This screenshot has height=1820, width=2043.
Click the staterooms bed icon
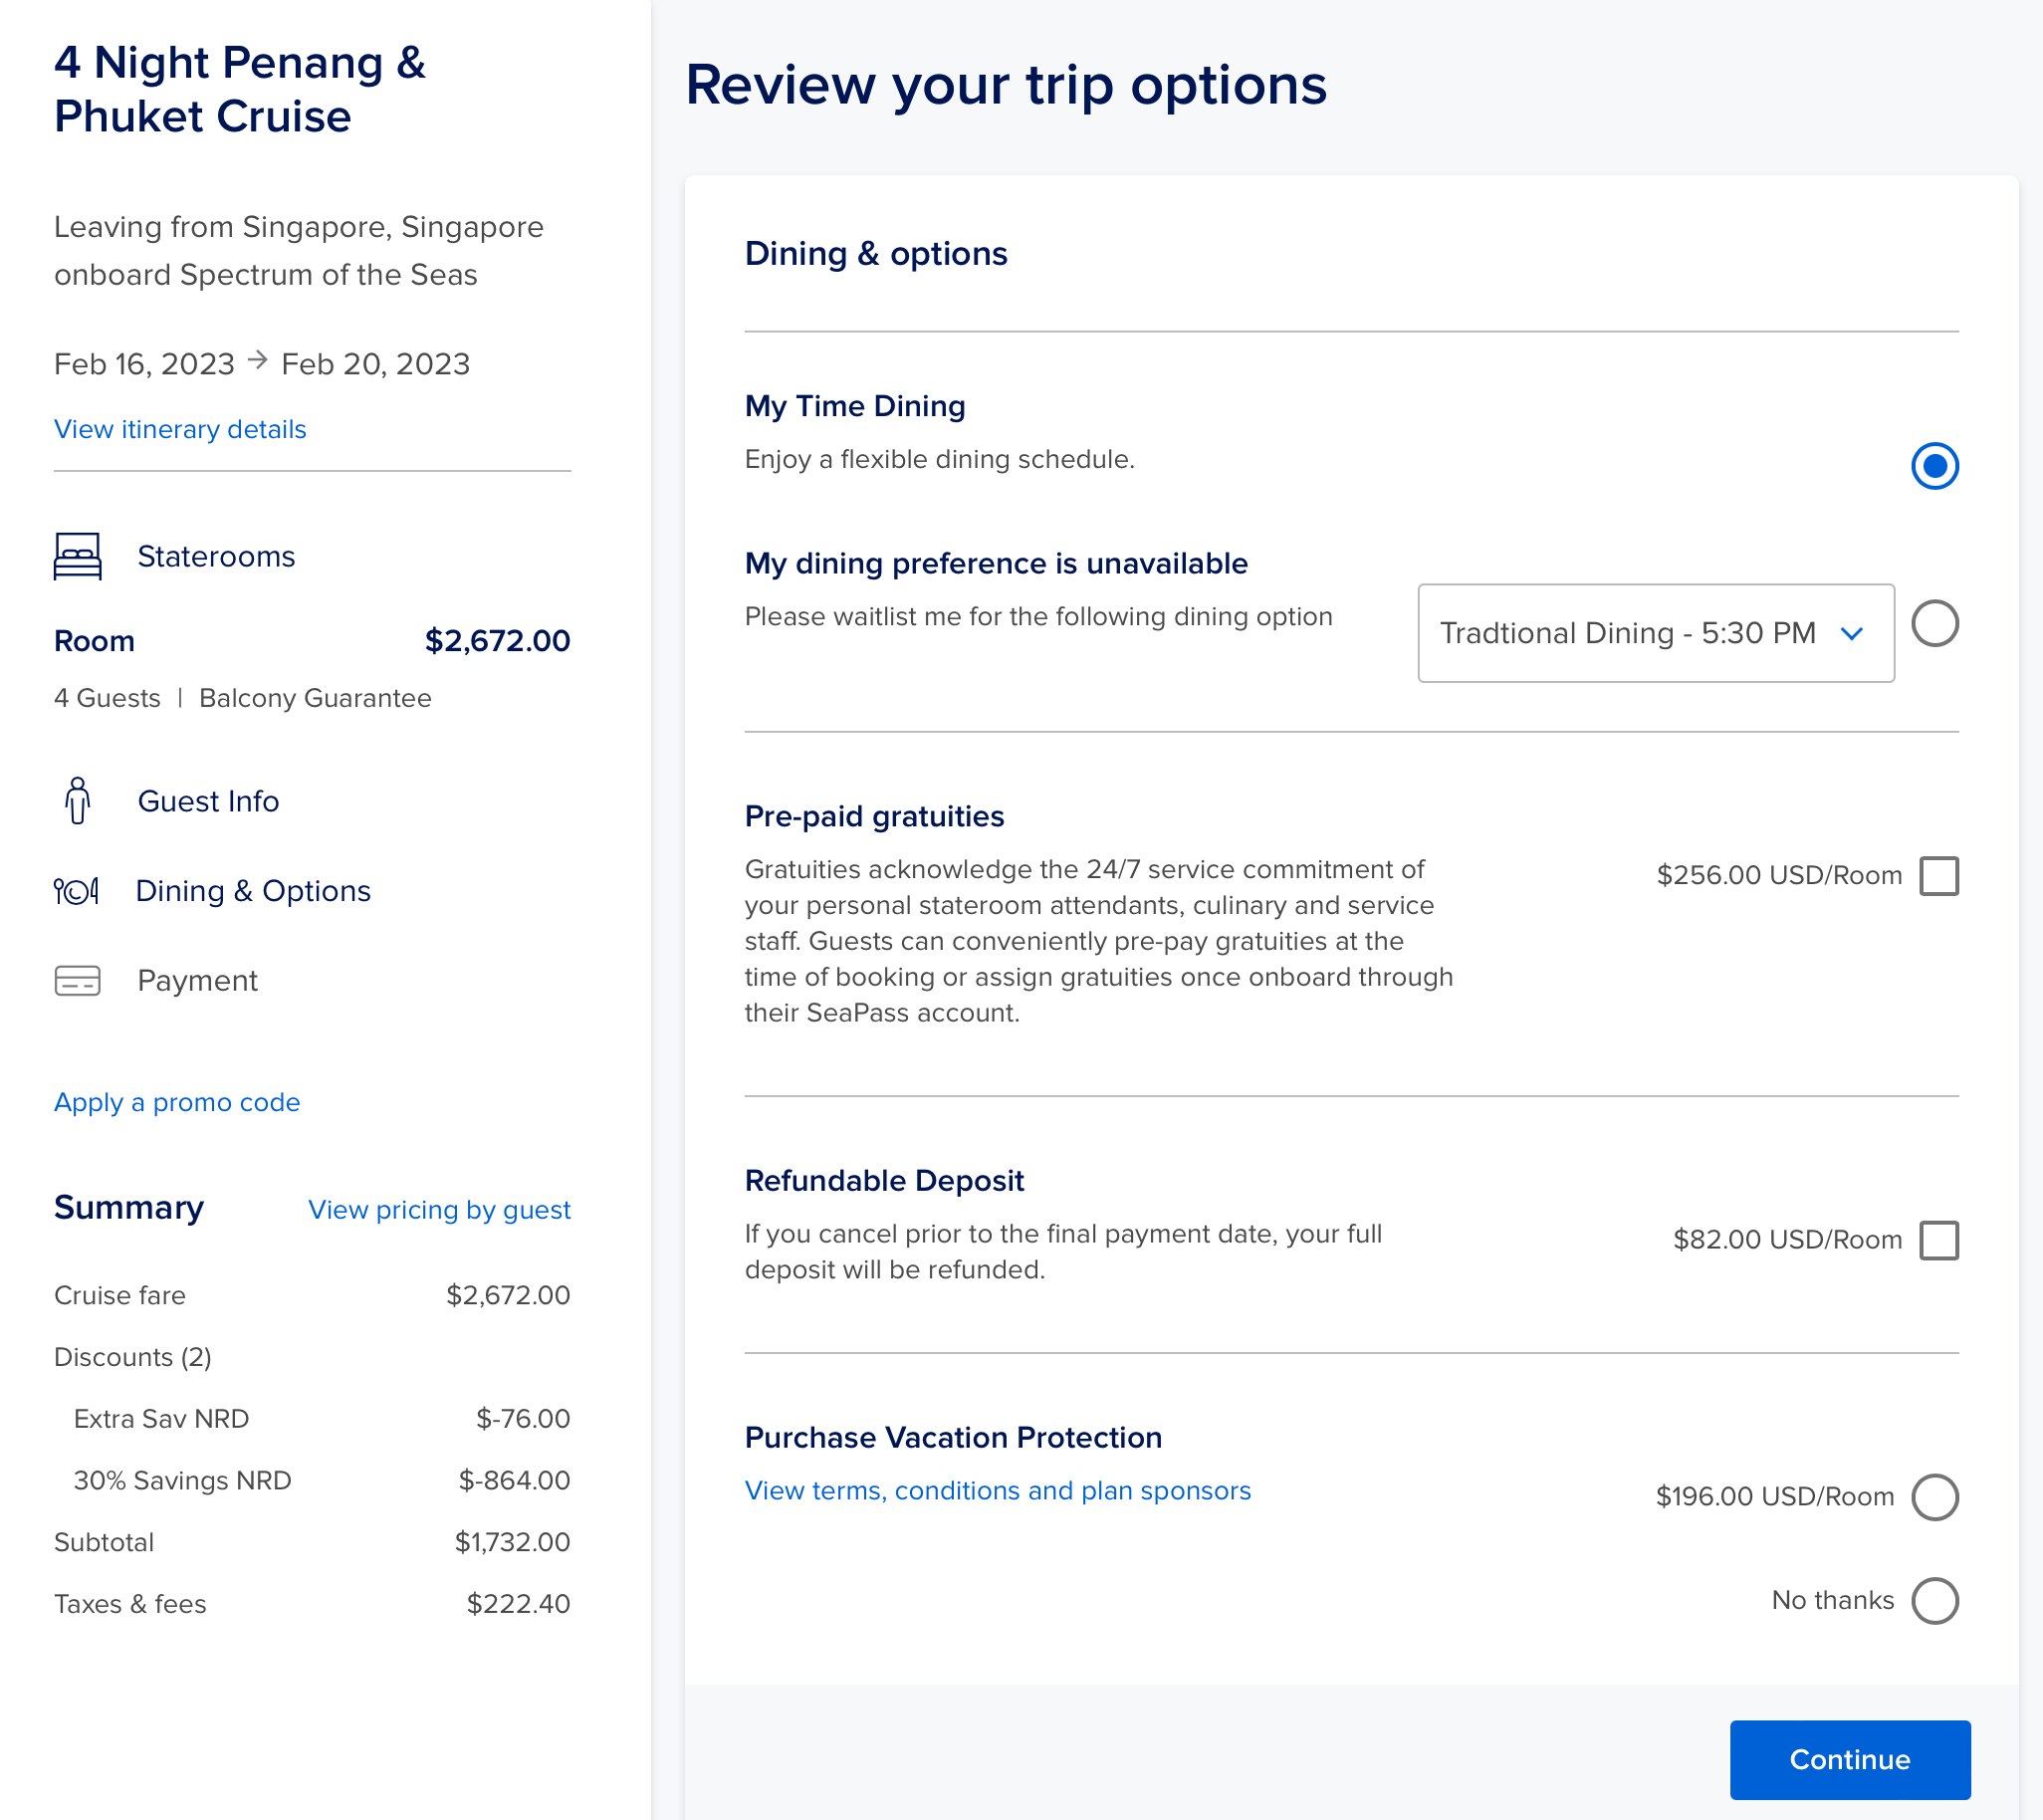click(77, 556)
